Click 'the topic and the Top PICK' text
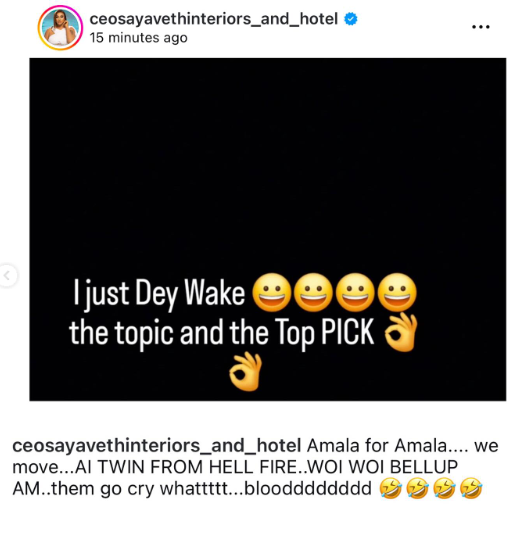This screenshot has height=544, width=525. (222, 333)
